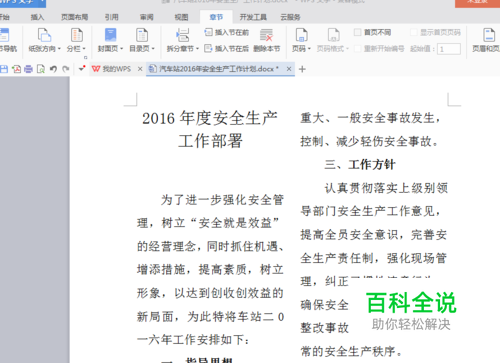The height and width of the screenshot is (363, 500).
Task: Close the 我的WPS tab
Action: point(140,69)
